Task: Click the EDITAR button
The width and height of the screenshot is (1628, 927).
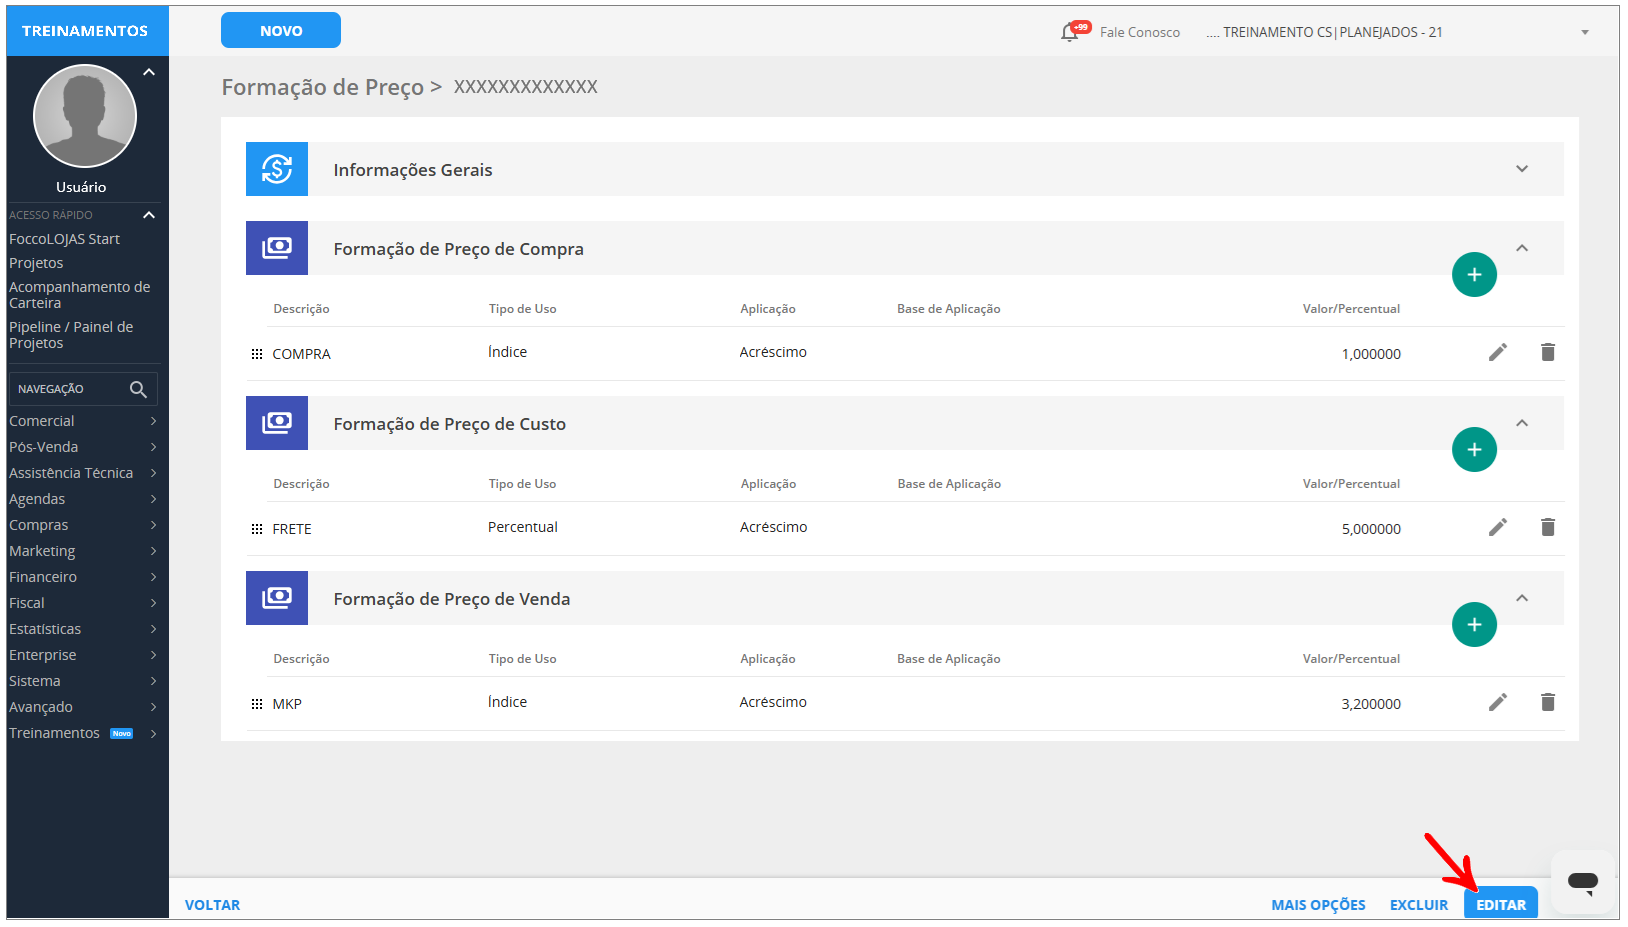Action: coord(1500,904)
